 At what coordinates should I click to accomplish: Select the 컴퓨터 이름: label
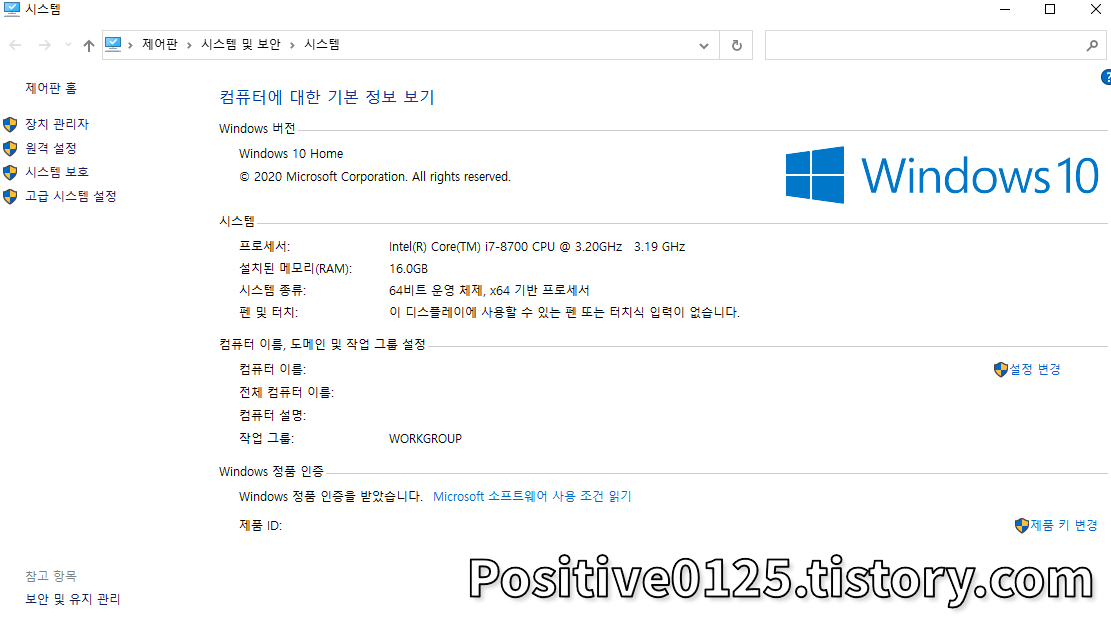coord(272,369)
